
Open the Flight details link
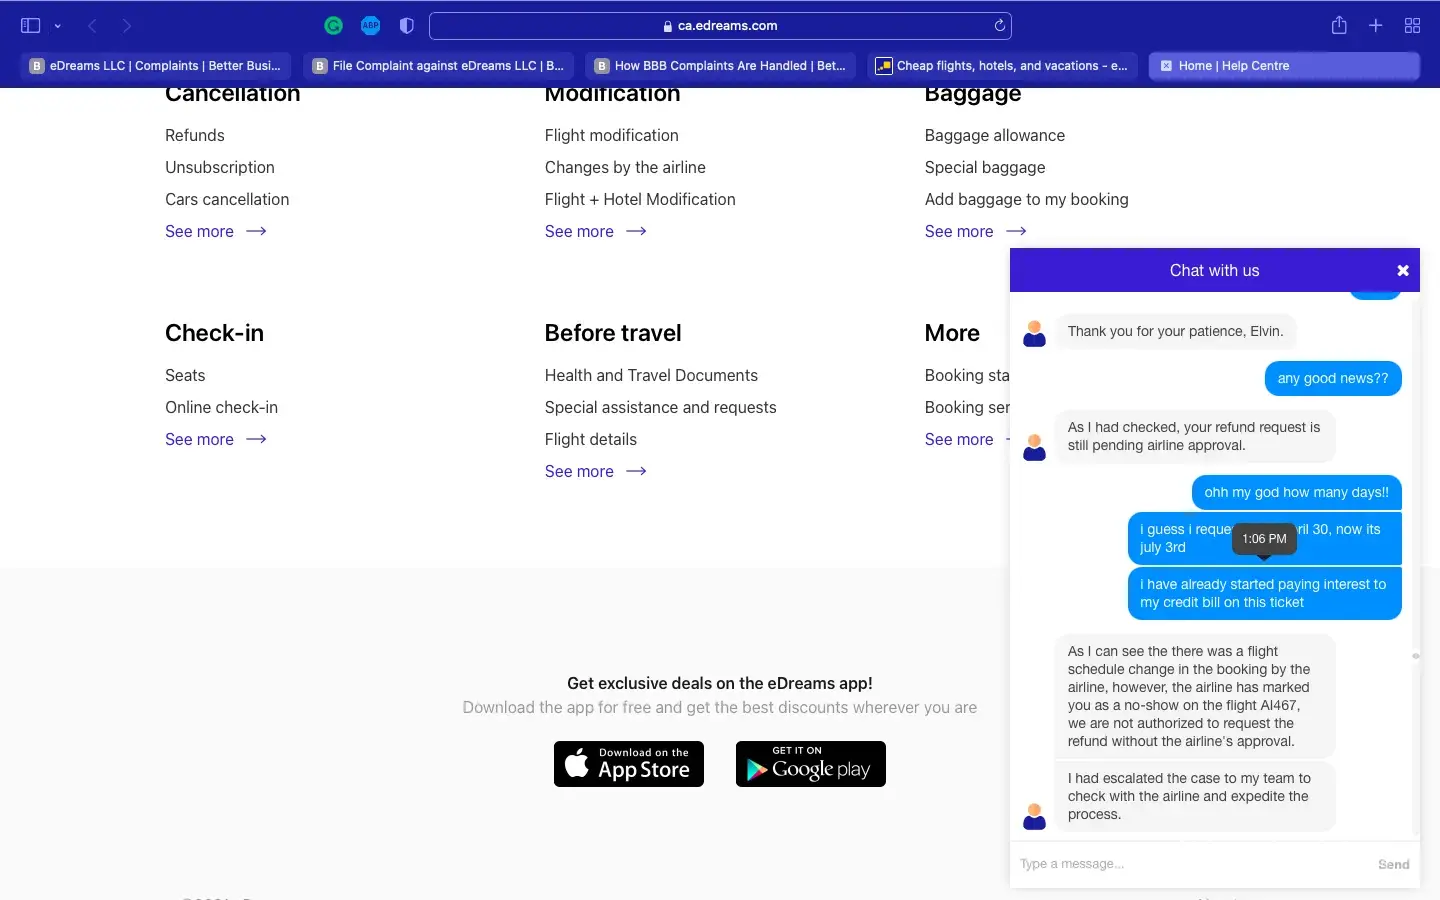[x=591, y=439]
